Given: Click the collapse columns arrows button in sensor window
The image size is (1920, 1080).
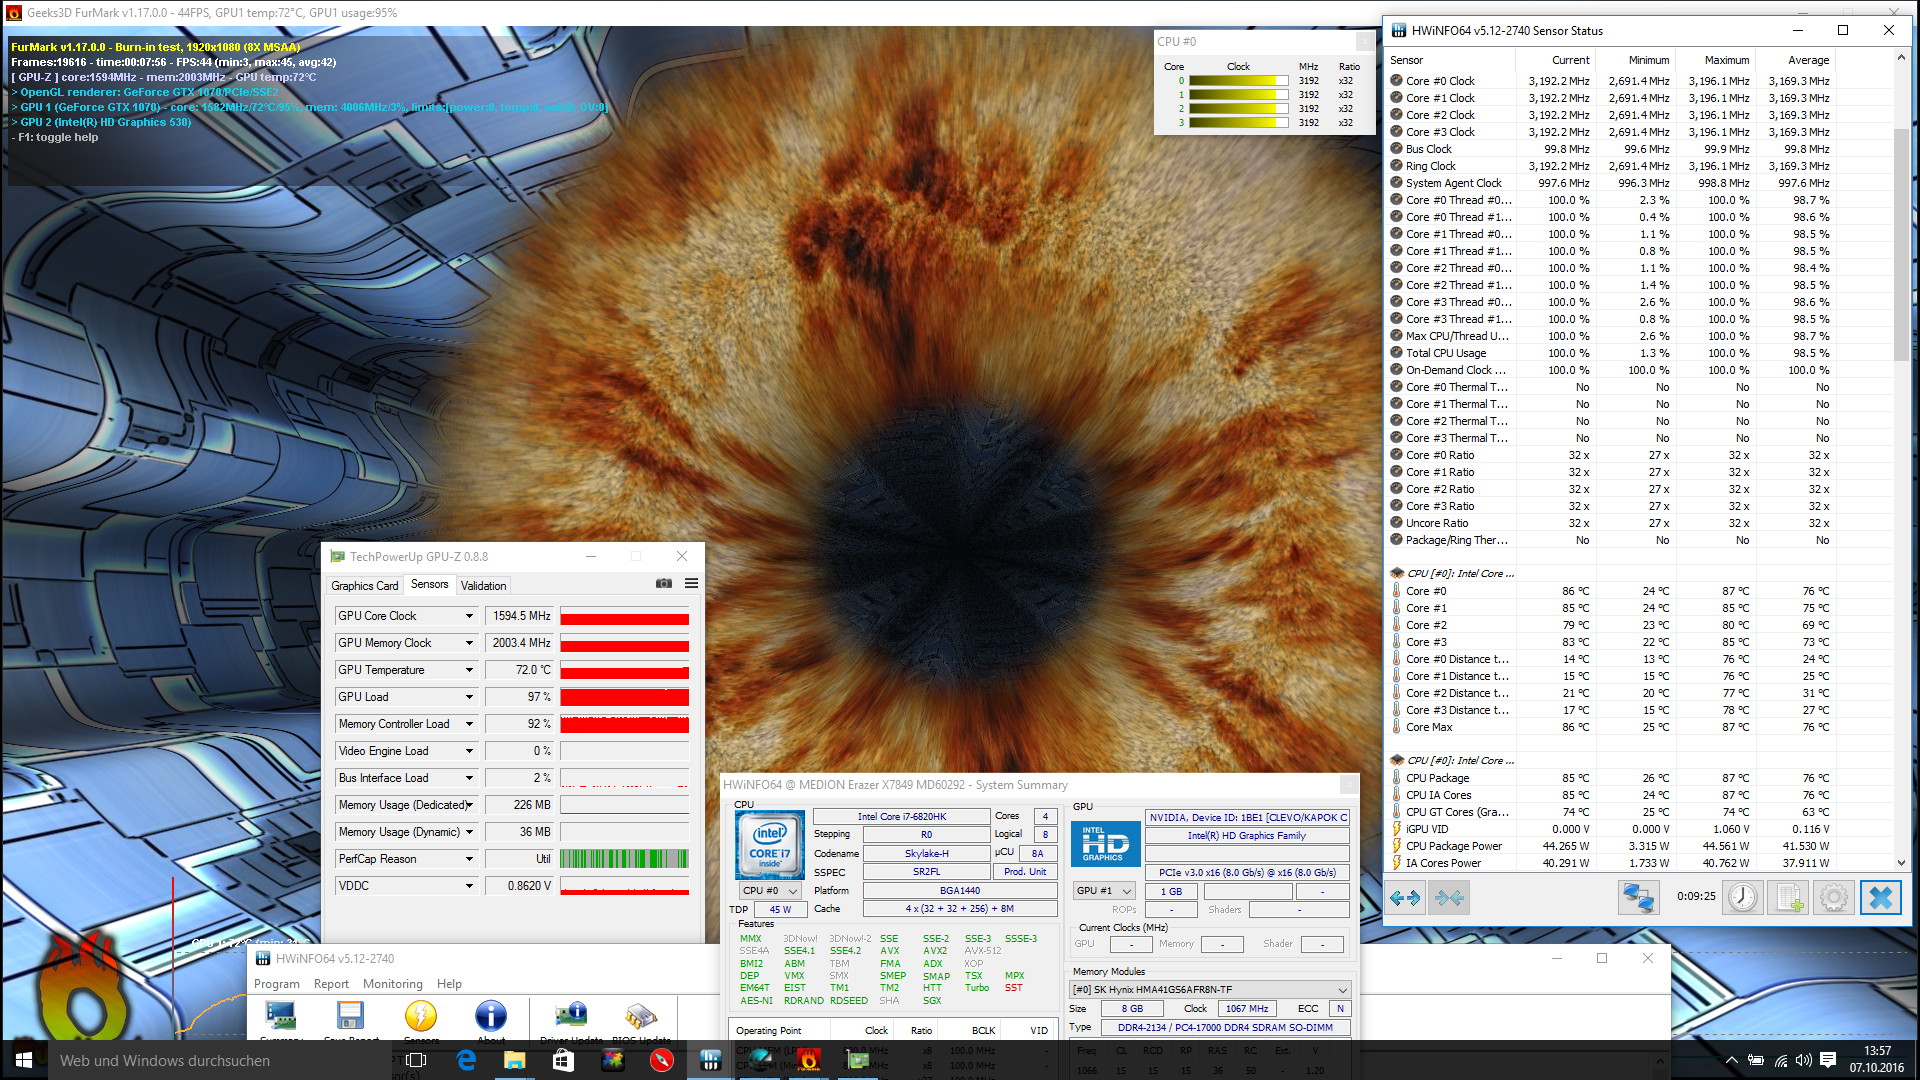Looking at the screenshot, I should (1450, 898).
